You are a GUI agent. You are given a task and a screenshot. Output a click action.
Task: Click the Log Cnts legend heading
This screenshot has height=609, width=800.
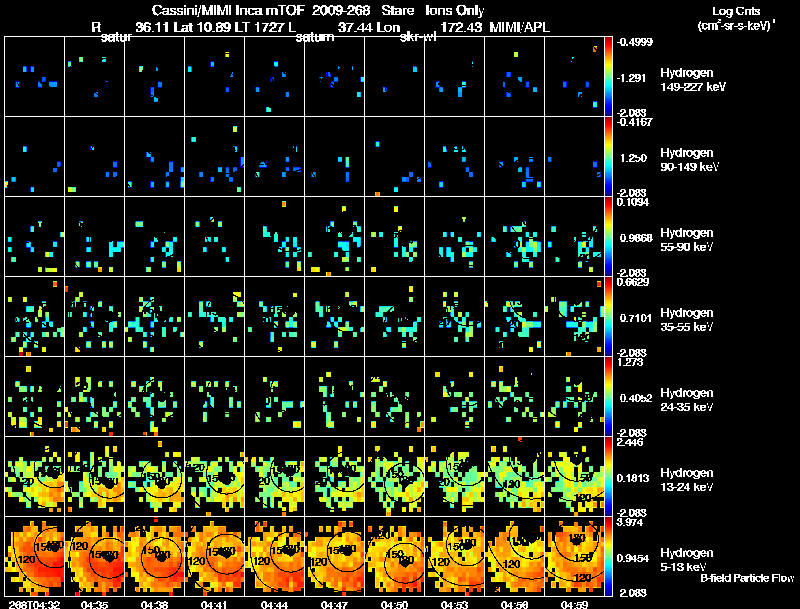tap(736, 11)
